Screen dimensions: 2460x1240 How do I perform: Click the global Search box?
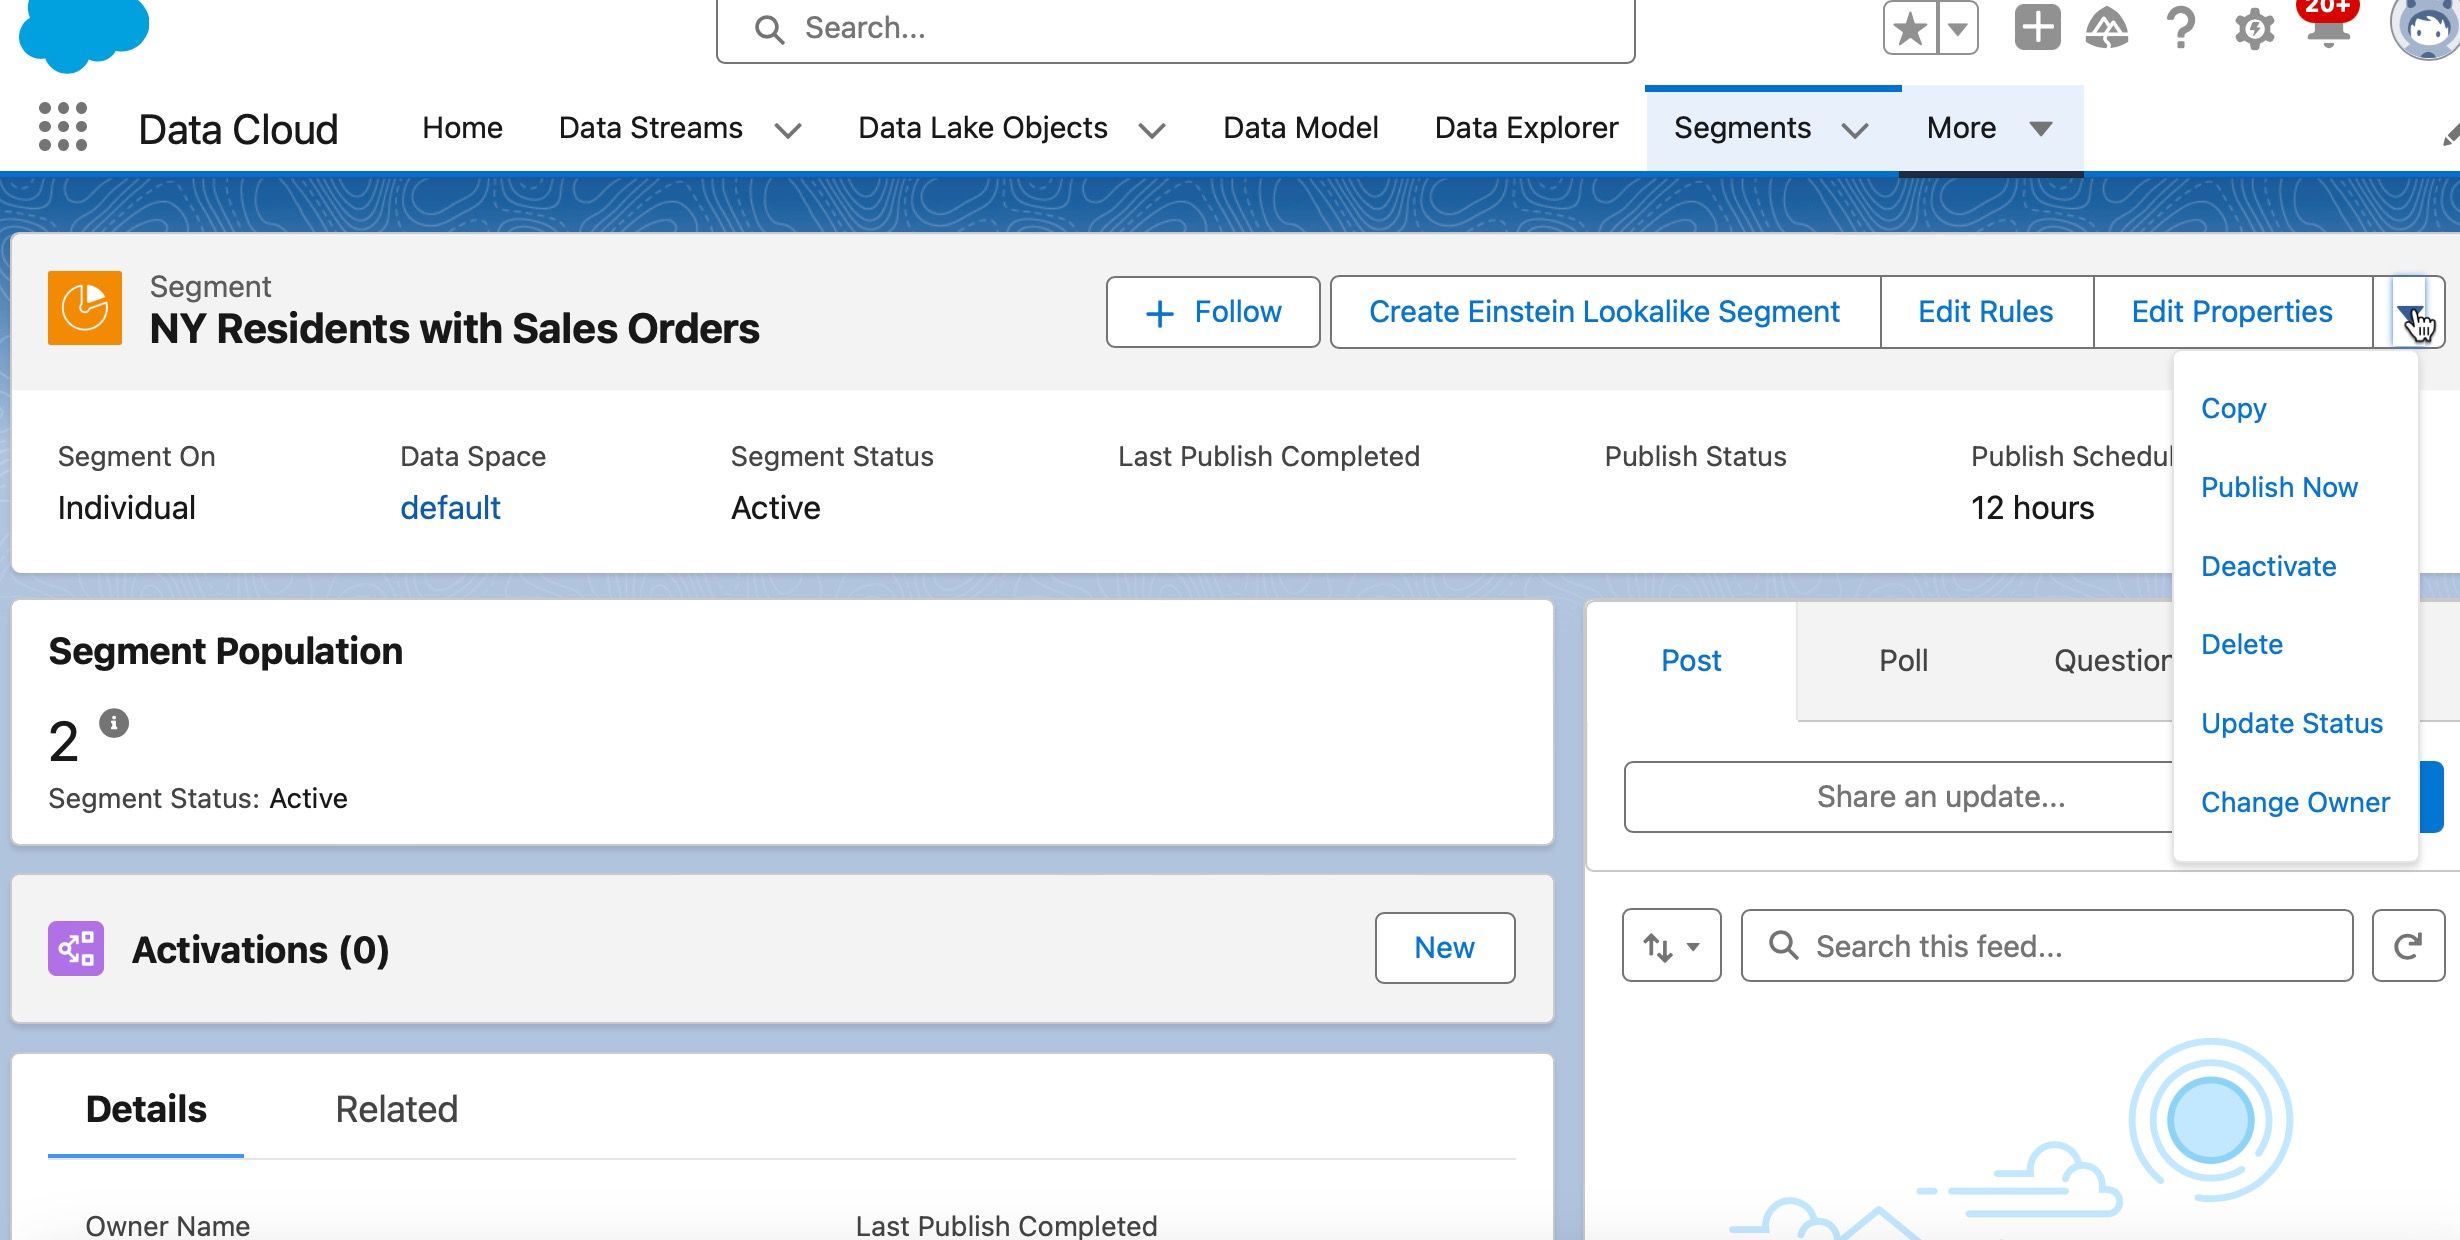[x=1175, y=29]
